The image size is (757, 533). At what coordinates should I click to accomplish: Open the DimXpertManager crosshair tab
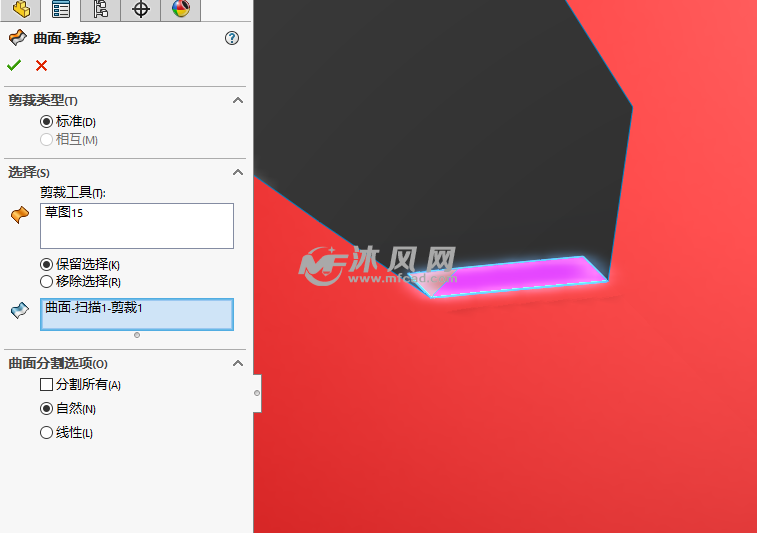click(140, 10)
